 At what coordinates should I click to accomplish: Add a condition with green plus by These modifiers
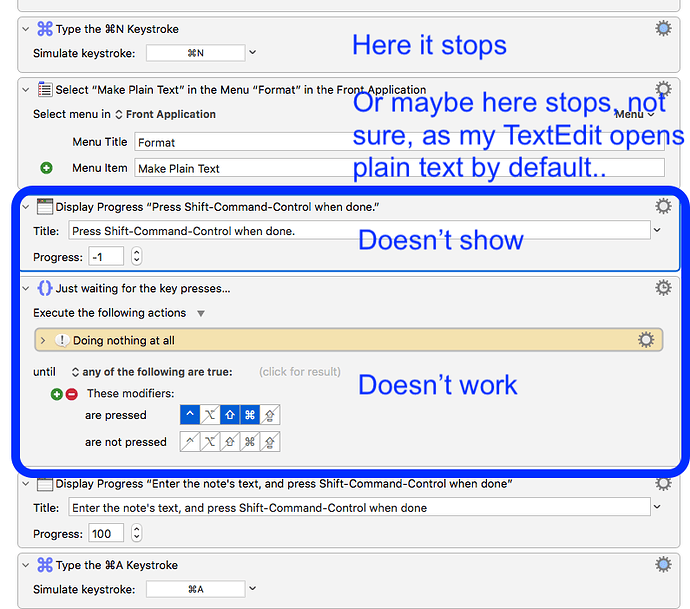[x=57, y=394]
